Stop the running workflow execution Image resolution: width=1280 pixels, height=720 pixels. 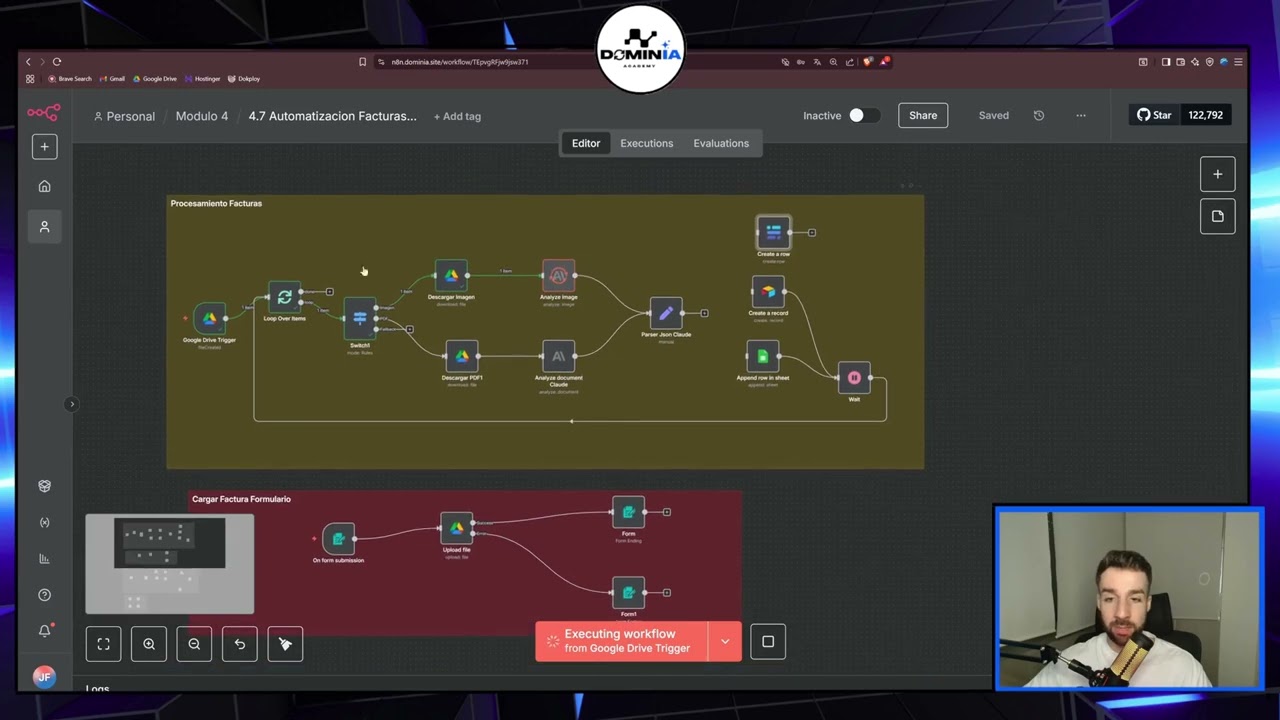click(768, 642)
